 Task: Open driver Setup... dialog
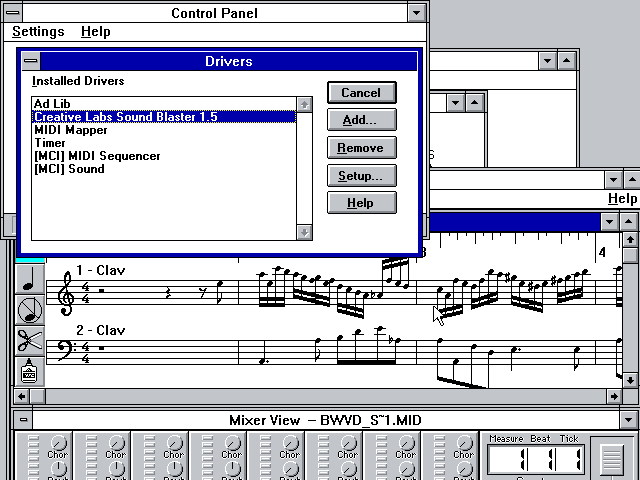[x=362, y=176]
